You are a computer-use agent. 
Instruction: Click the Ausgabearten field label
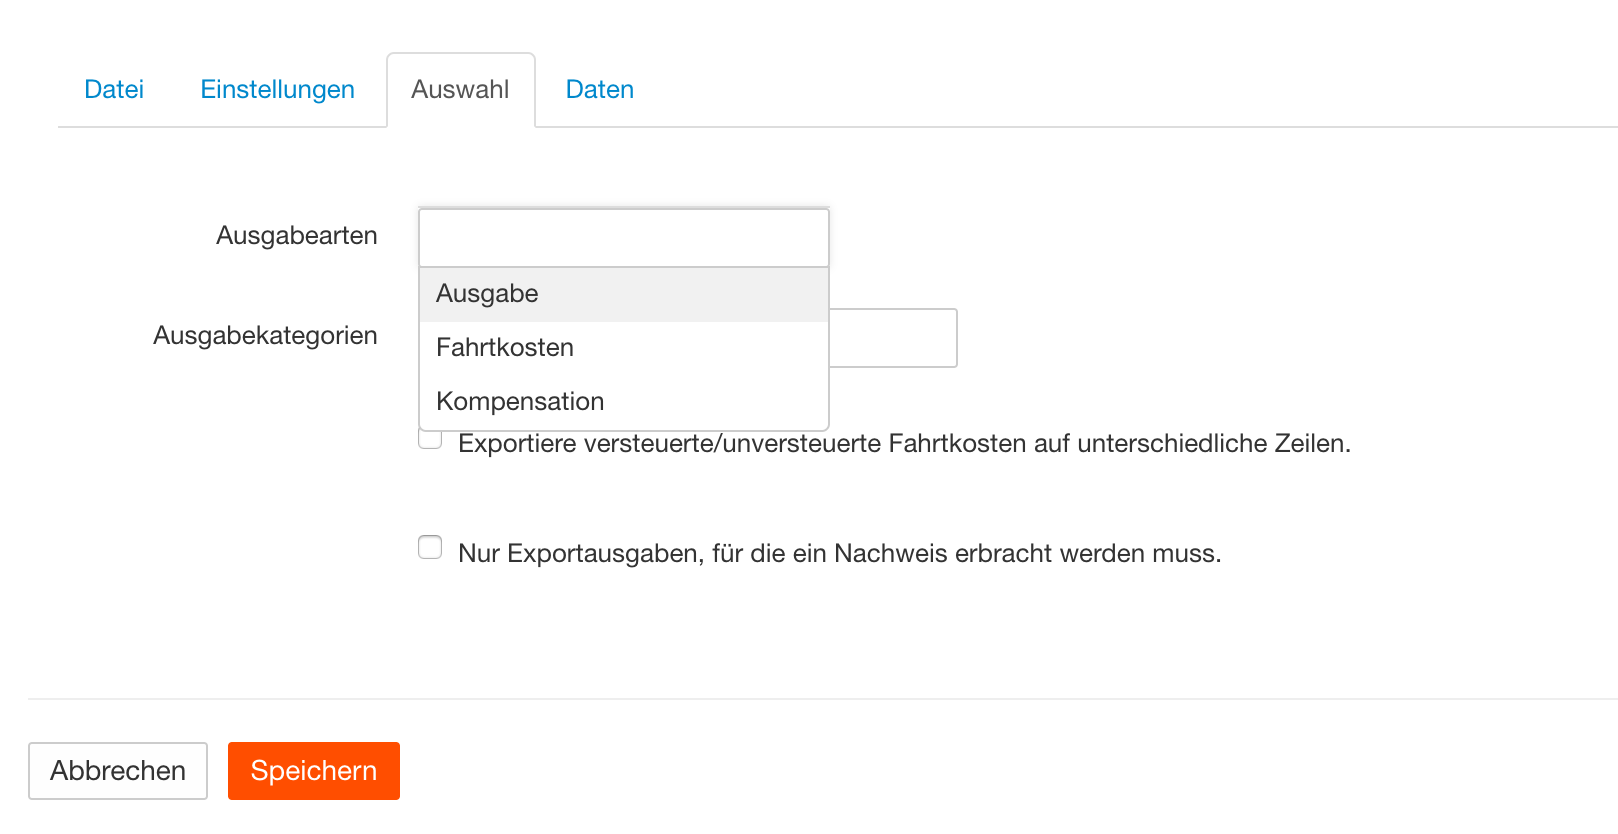(296, 236)
